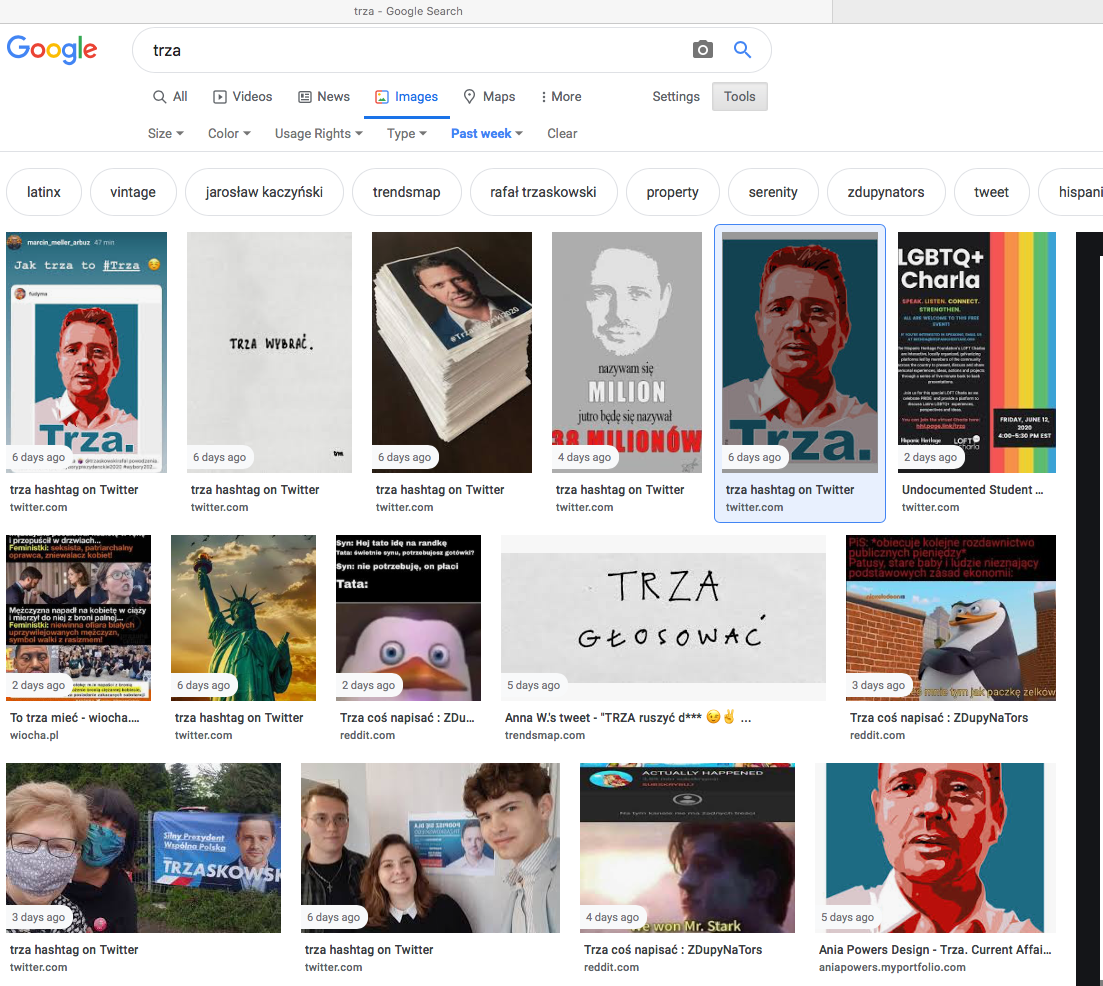
Task: Select the jarosław kaczyński chip
Action: [x=264, y=192]
